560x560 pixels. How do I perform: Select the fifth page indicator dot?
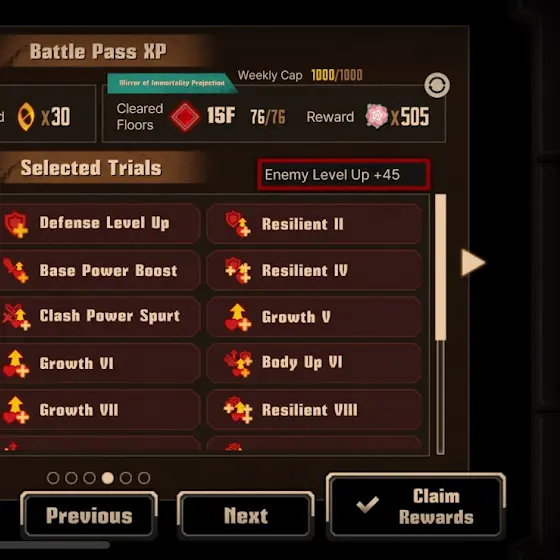[x=126, y=478]
